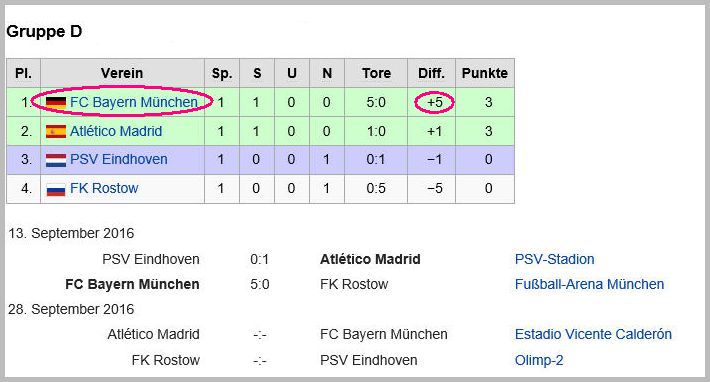Click the 5:0 match score result

tap(259, 284)
